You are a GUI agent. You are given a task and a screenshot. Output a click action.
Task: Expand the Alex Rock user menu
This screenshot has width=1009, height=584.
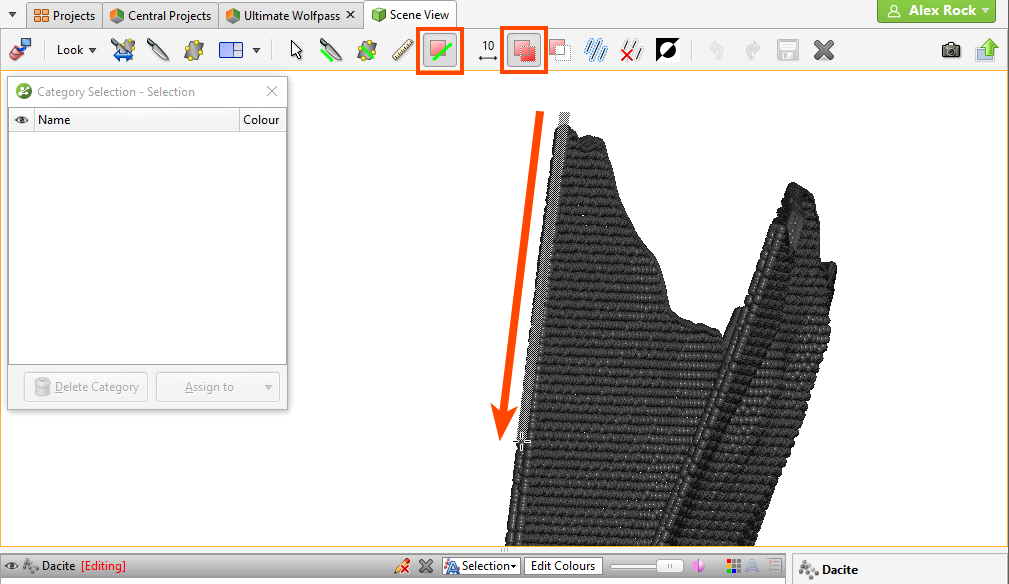tap(936, 11)
